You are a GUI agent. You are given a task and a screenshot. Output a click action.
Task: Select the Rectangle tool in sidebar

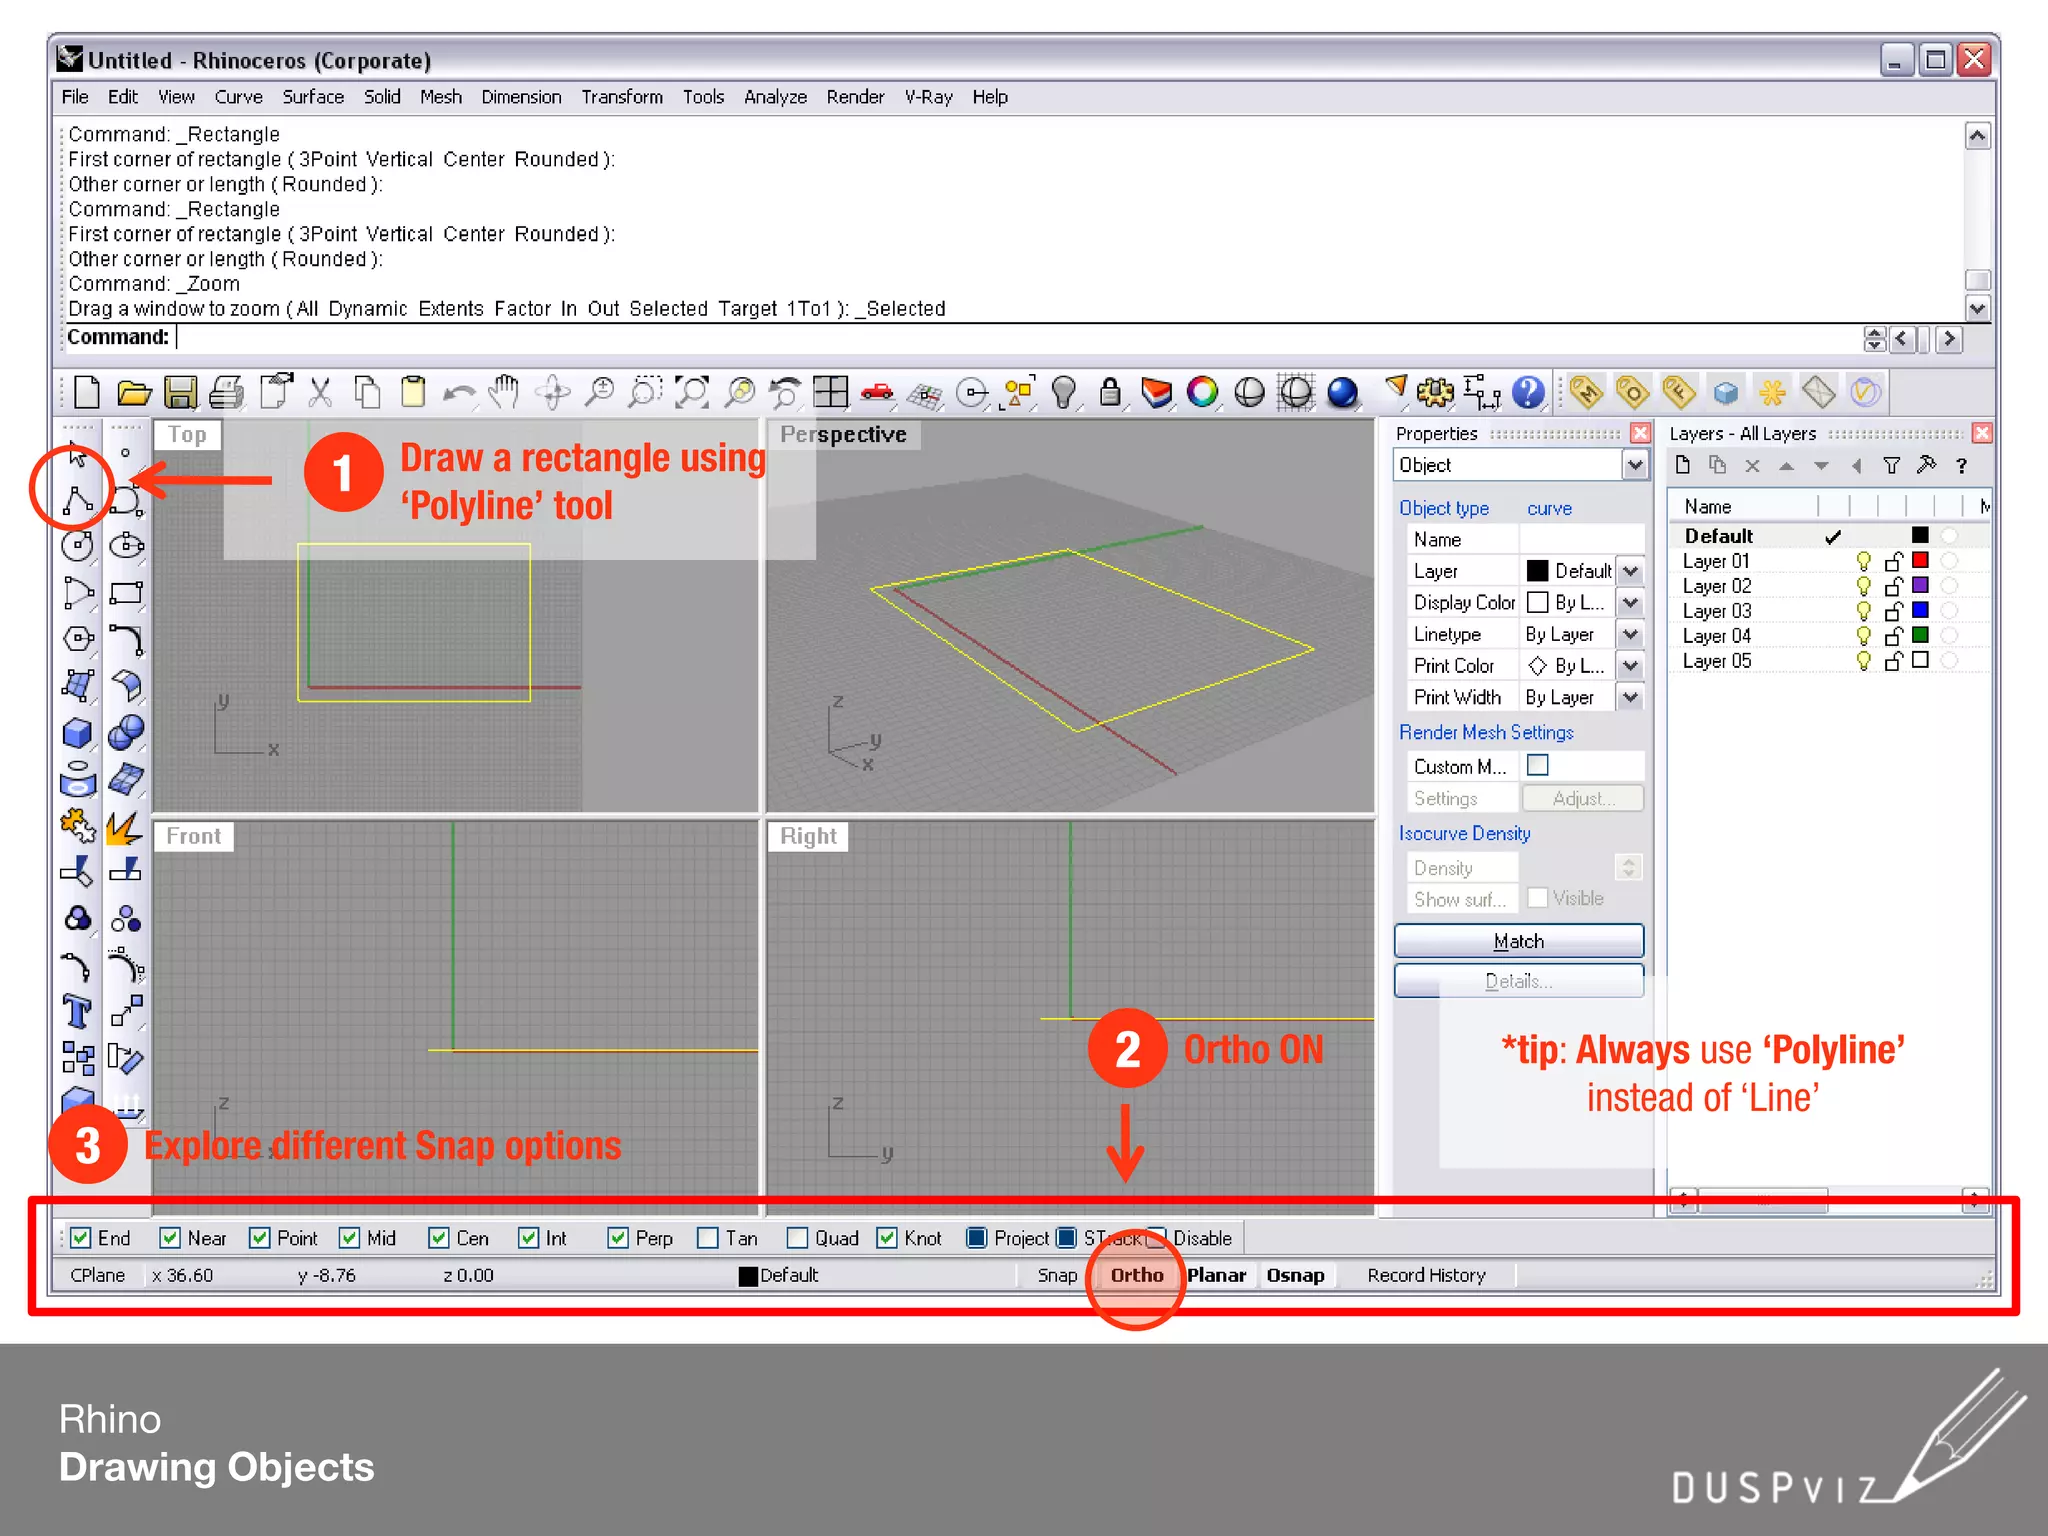click(x=126, y=592)
